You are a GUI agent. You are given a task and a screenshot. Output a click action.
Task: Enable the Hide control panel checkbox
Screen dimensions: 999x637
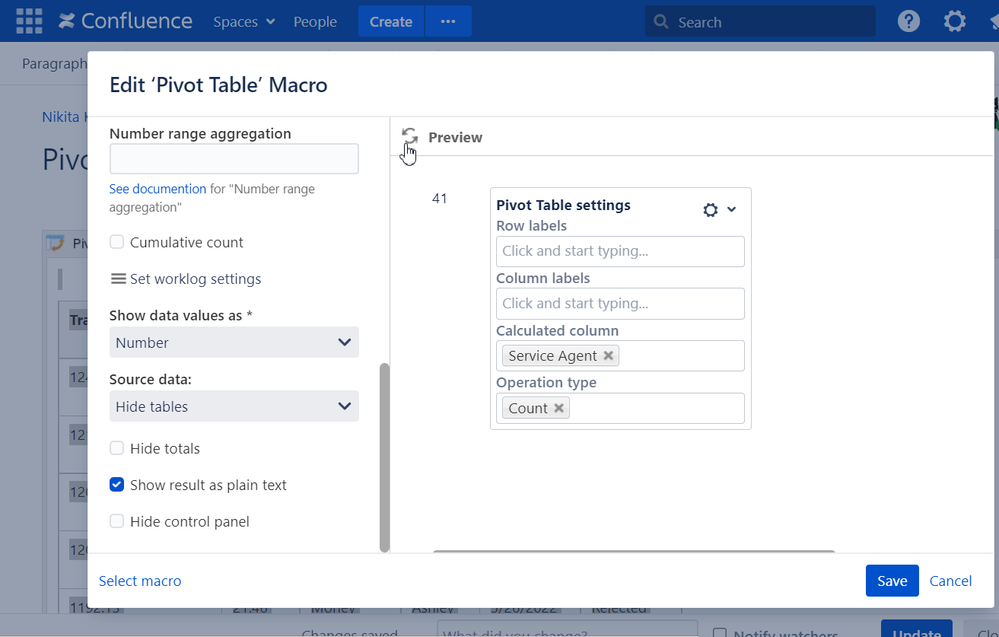tap(117, 521)
